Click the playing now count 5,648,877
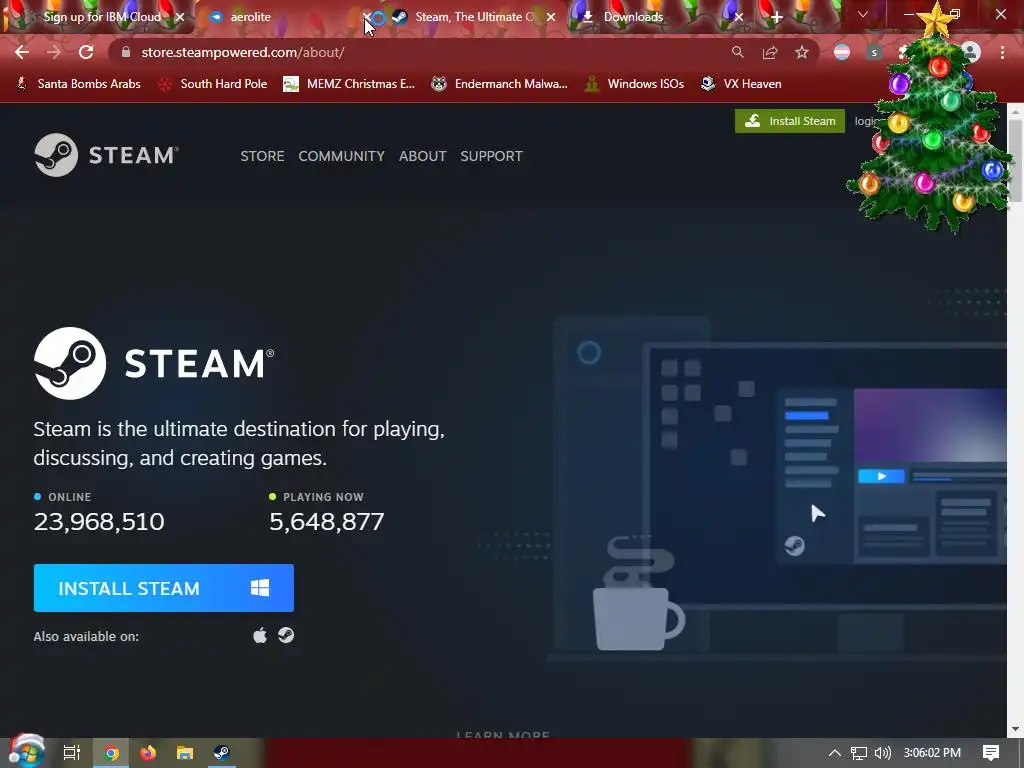 point(327,521)
